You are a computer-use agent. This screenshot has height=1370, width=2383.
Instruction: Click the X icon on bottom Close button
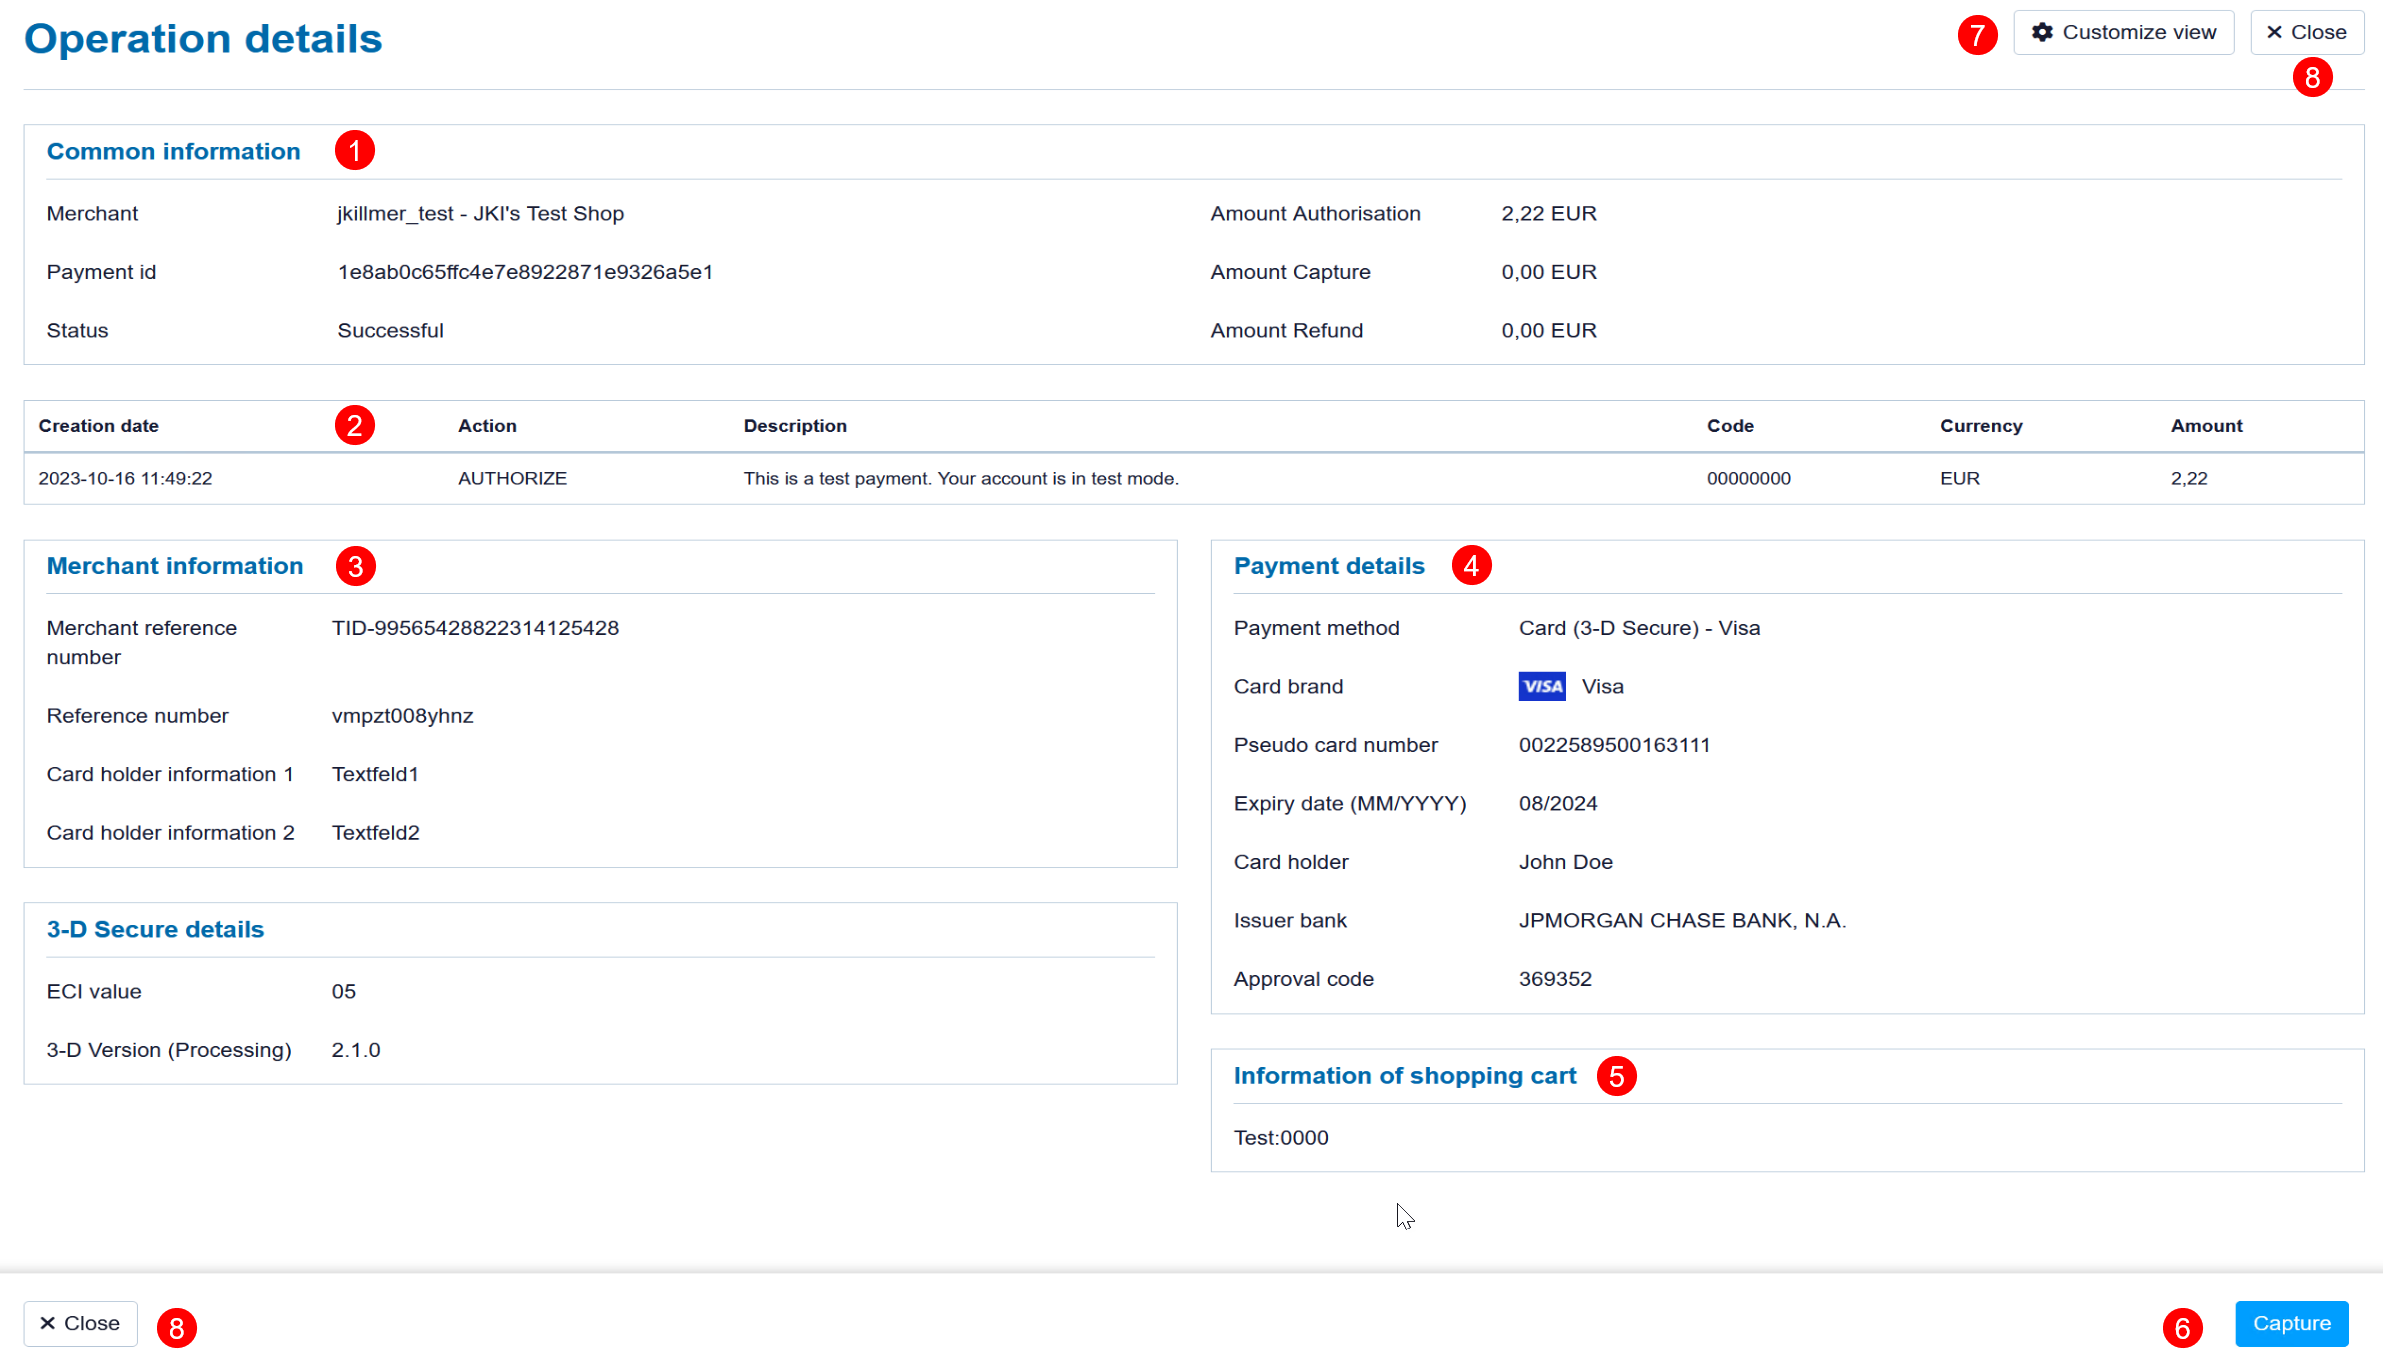47,1323
